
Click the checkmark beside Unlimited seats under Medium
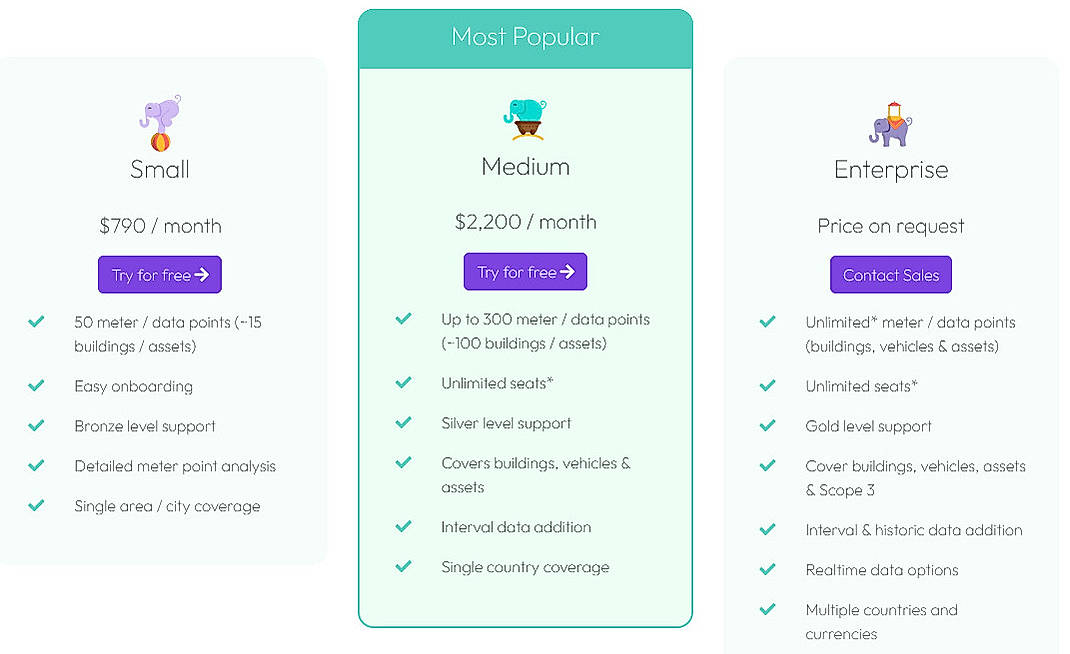pyautogui.click(x=403, y=383)
